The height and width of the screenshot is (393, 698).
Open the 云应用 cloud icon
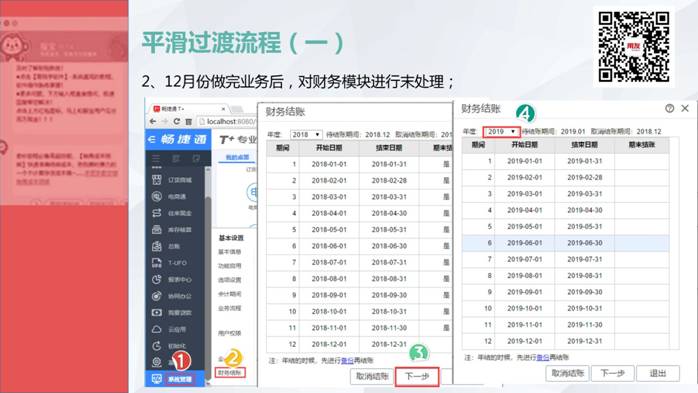coord(157,329)
